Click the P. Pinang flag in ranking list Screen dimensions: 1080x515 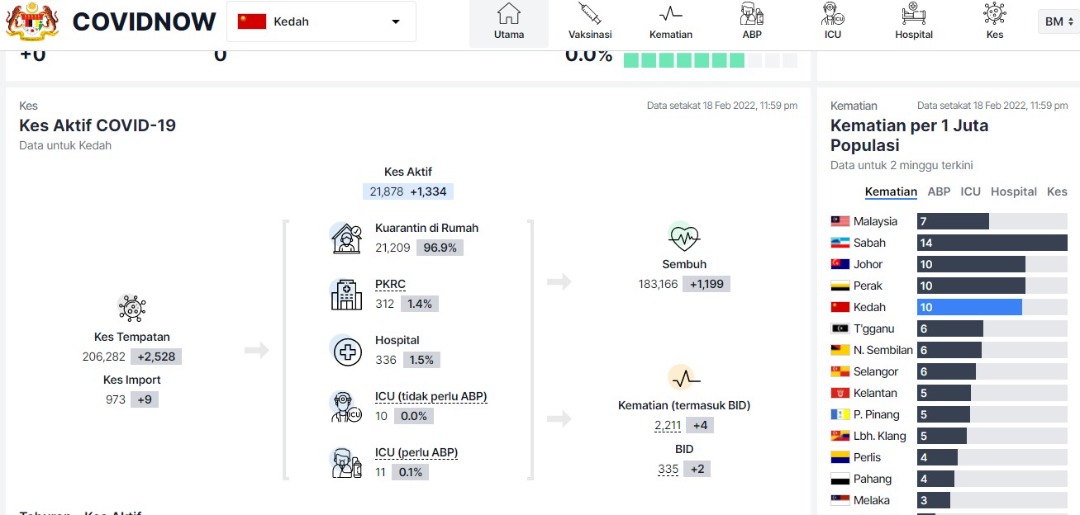[840, 414]
